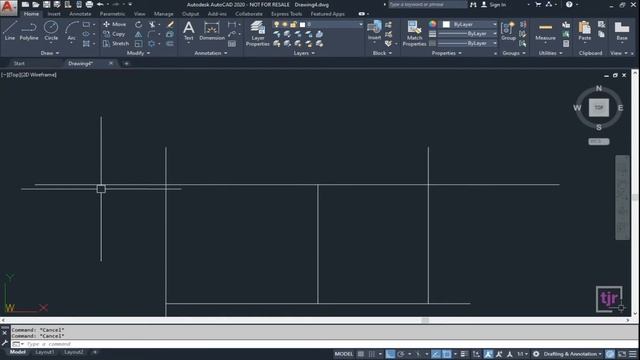Expand the Modify panel dropdown
This screenshot has width=640, height=360.
point(138,53)
